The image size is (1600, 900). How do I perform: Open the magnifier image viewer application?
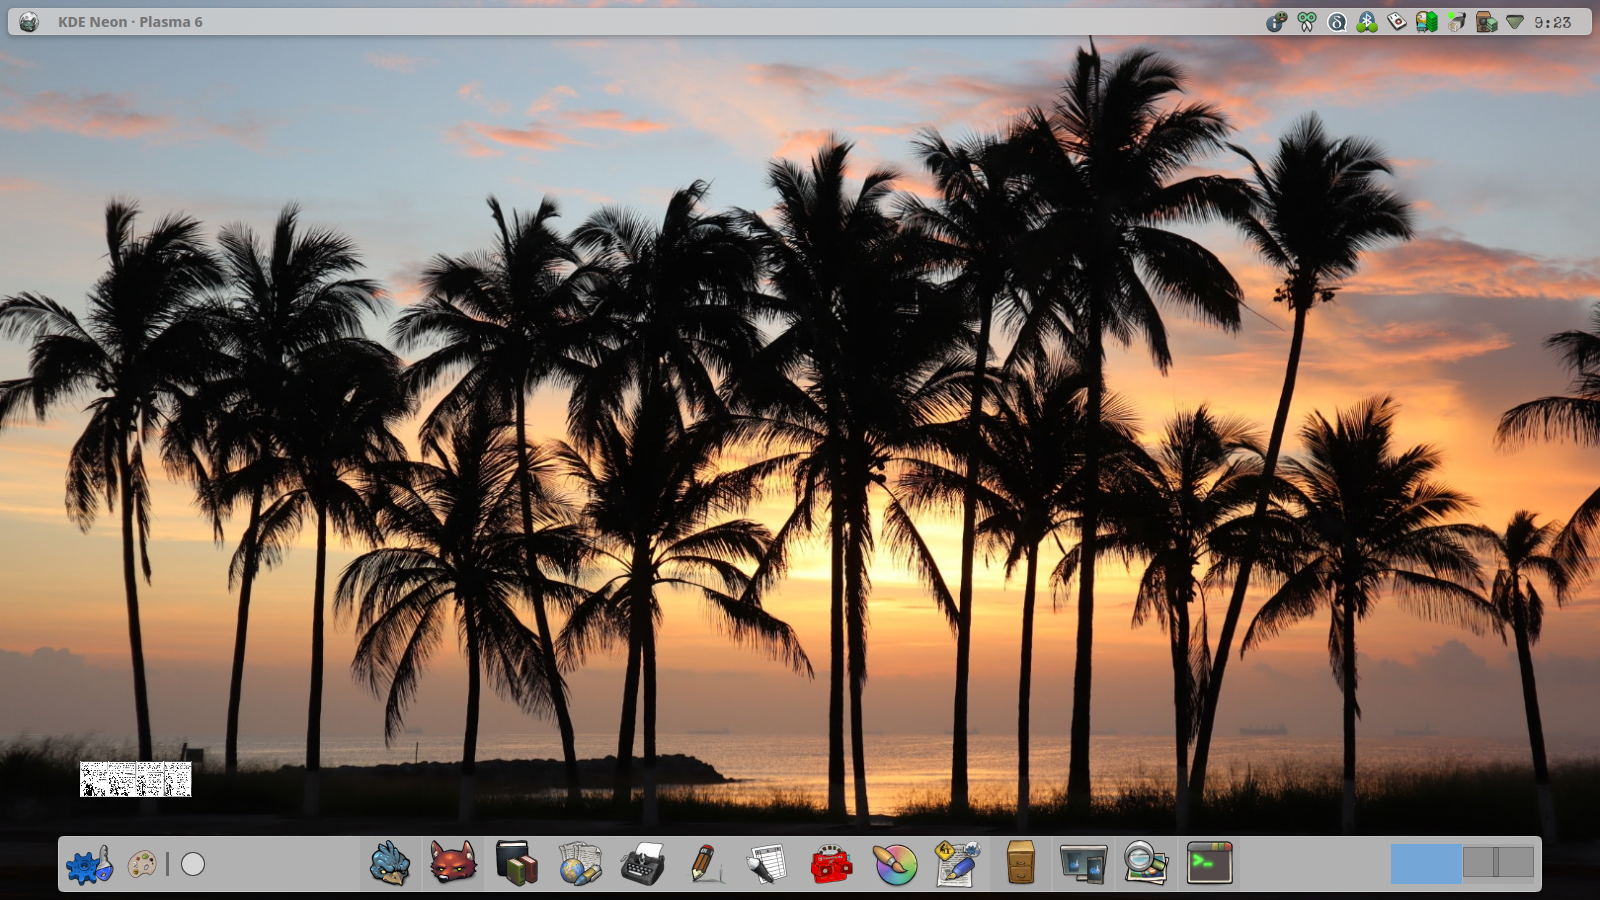[1146, 863]
